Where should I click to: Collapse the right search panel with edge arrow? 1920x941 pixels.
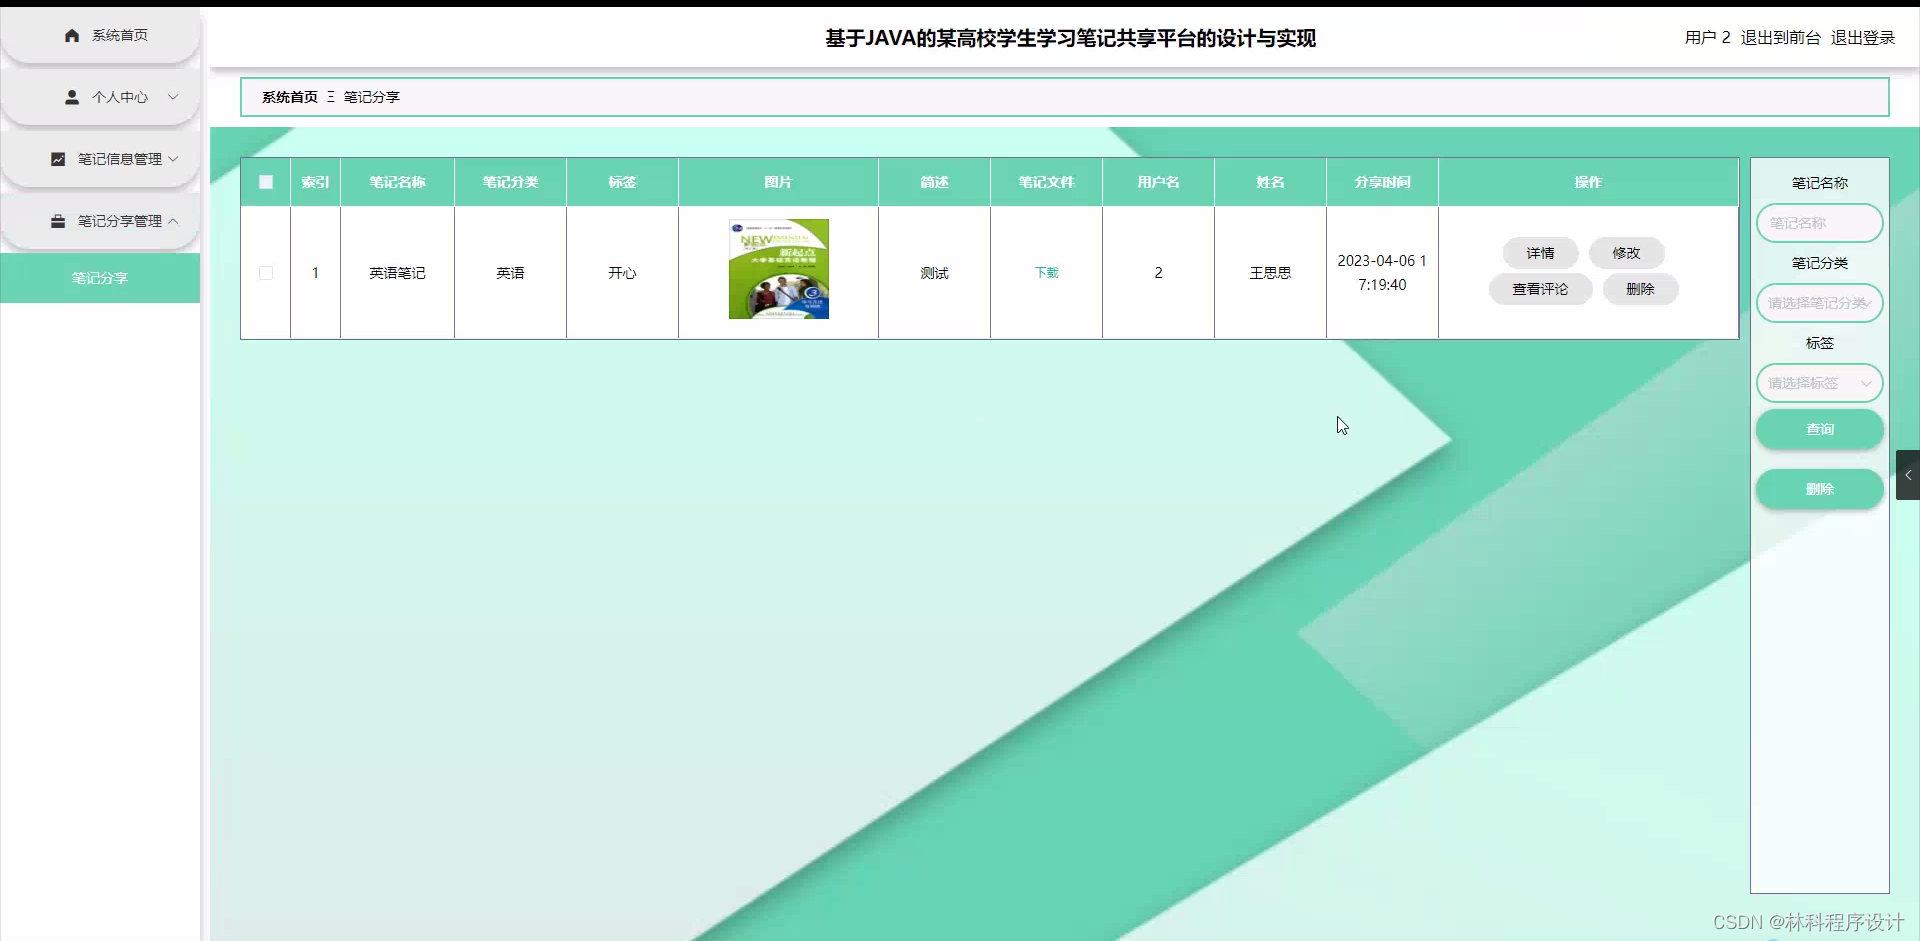[x=1908, y=475]
